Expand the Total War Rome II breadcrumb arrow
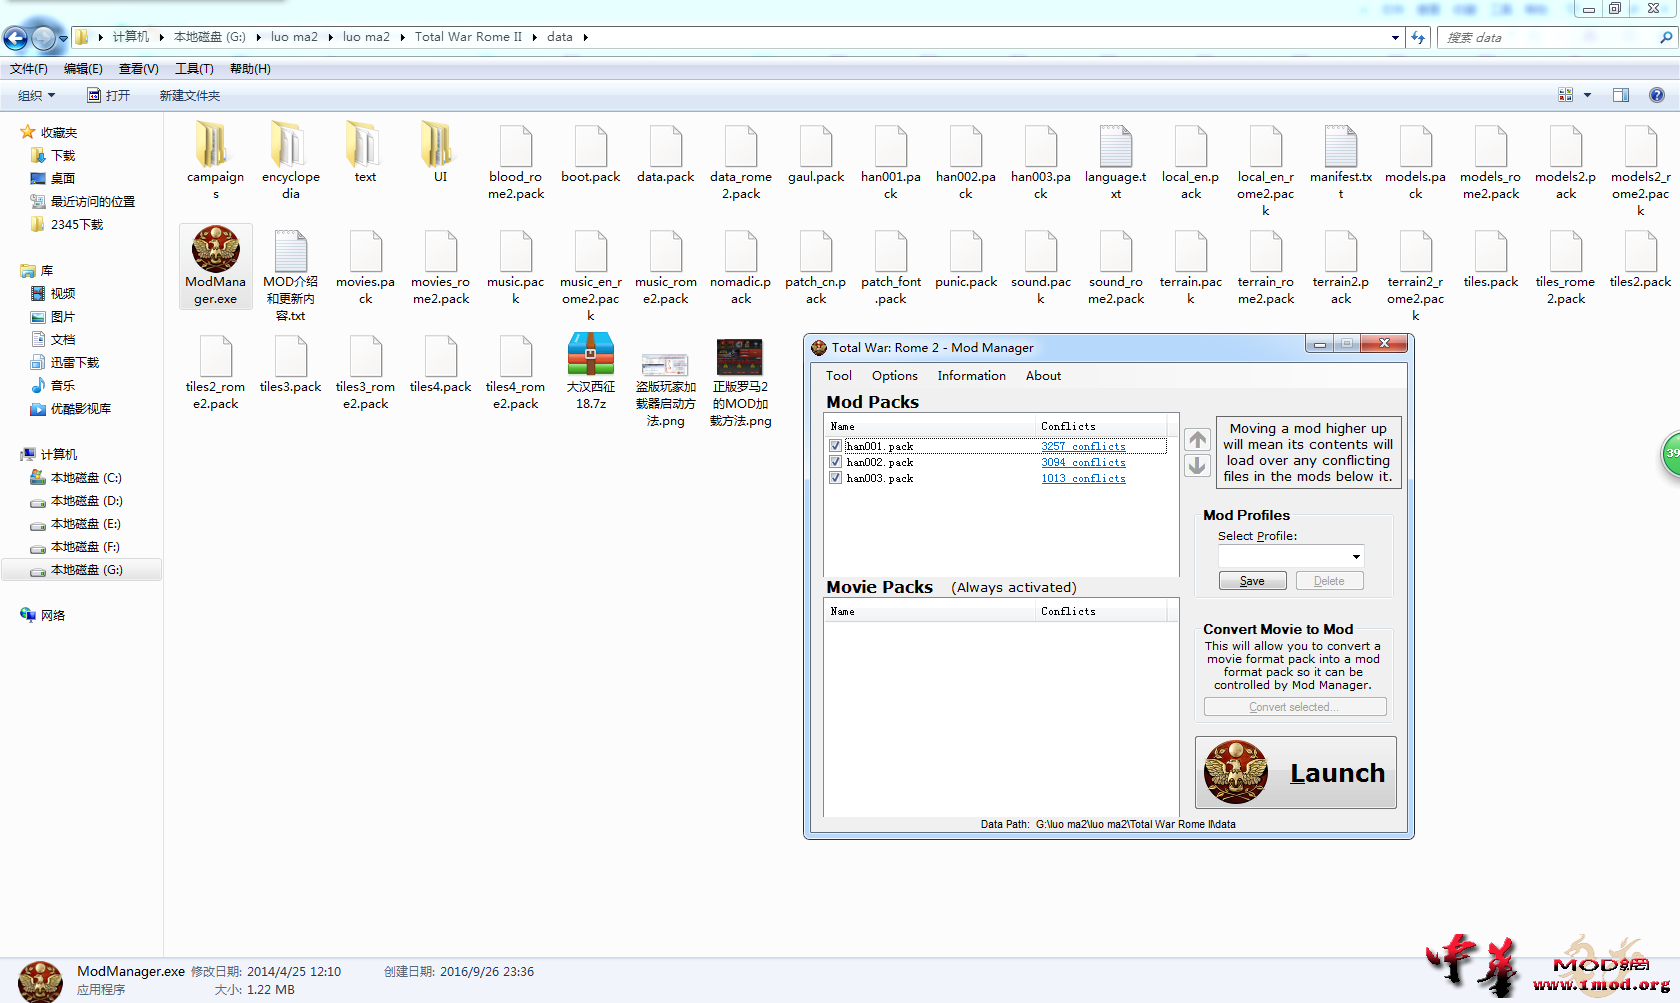The height and width of the screenshot is (1003, 1680). pos(535,38)
